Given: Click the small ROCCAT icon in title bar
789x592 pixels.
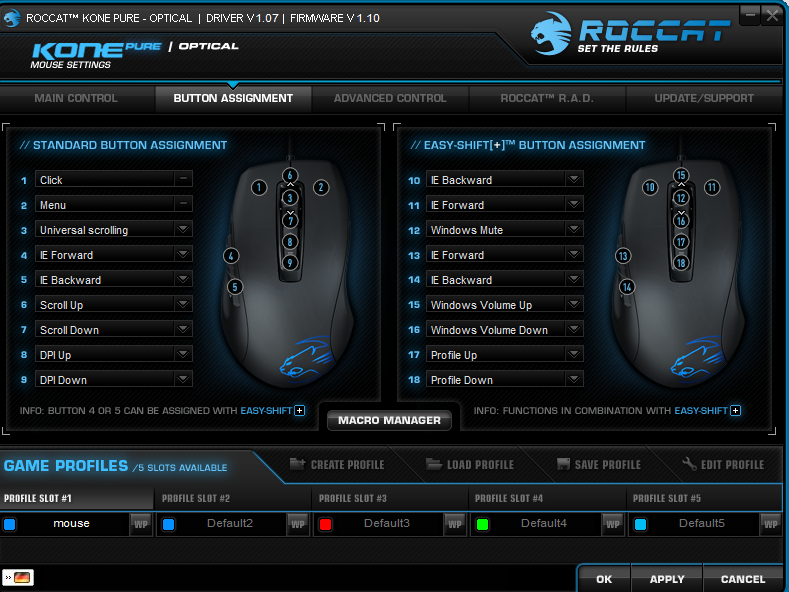Looking at the screenshot, I should coord(12,18).
